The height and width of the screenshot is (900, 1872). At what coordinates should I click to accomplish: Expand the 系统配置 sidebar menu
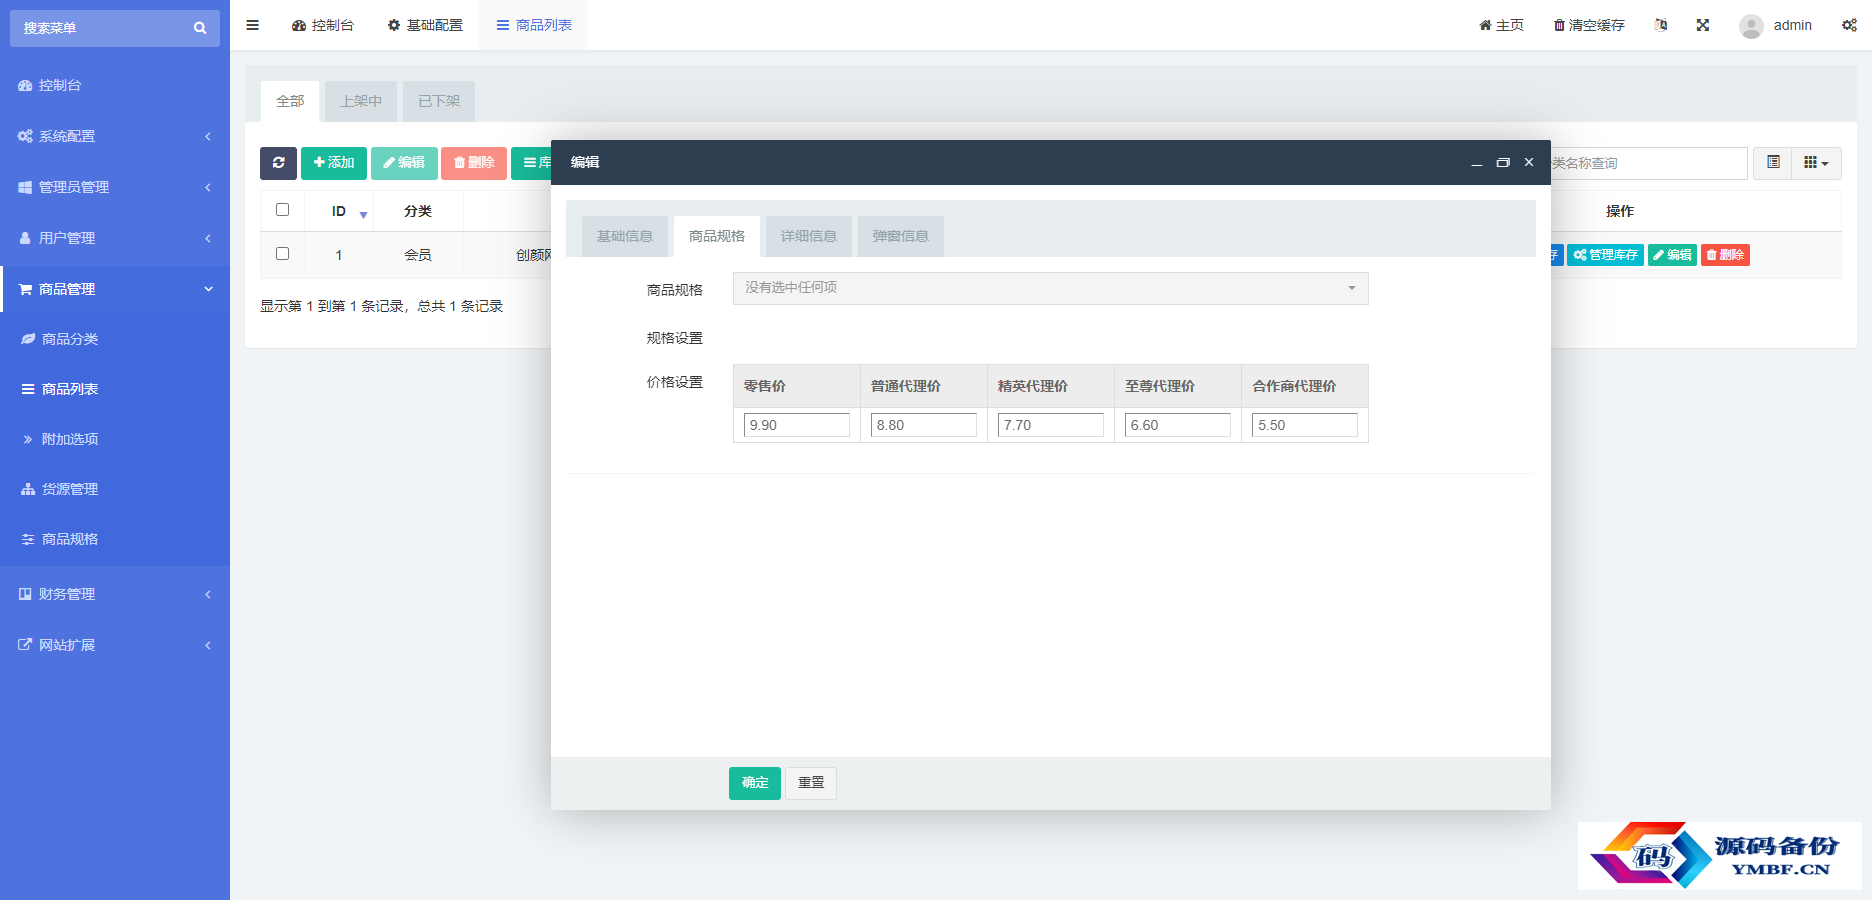coord(115,136)
